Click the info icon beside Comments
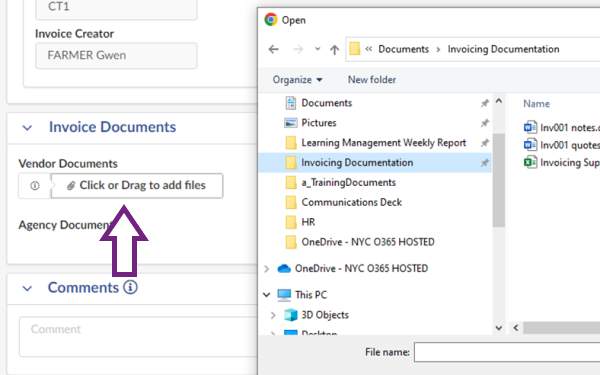 coord(130,287)
